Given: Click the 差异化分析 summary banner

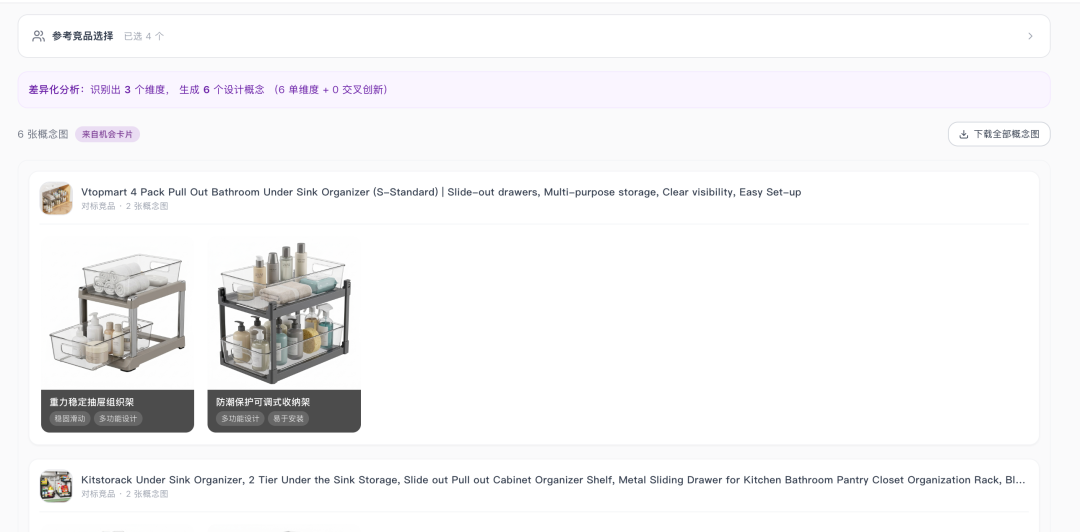Looking at the screenshot, I should [534, 90].
